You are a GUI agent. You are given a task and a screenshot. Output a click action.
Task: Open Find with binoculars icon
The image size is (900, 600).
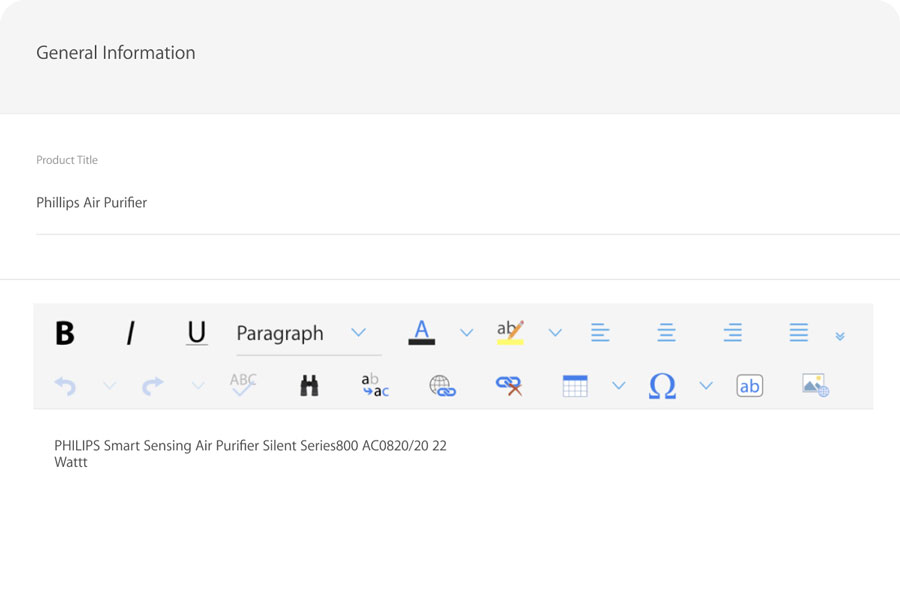tap(309, 385)
